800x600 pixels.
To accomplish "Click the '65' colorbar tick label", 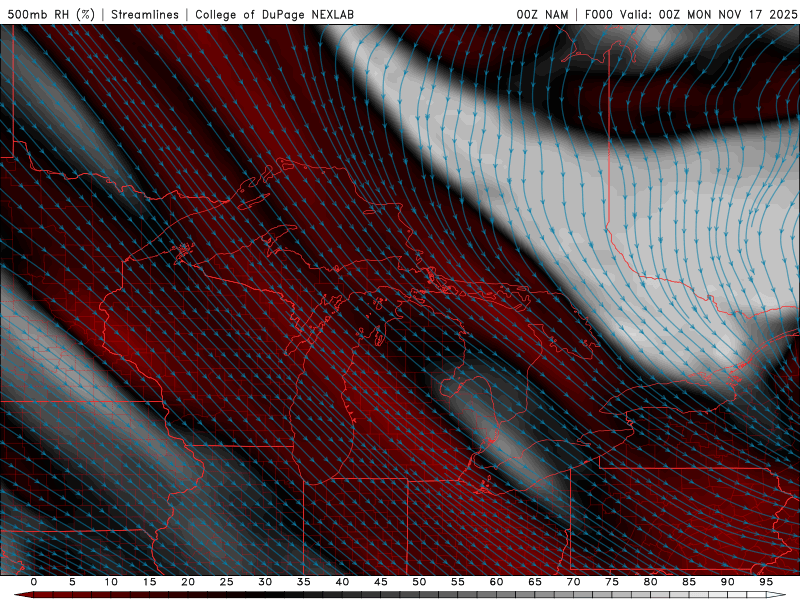I will coord(535,582).
